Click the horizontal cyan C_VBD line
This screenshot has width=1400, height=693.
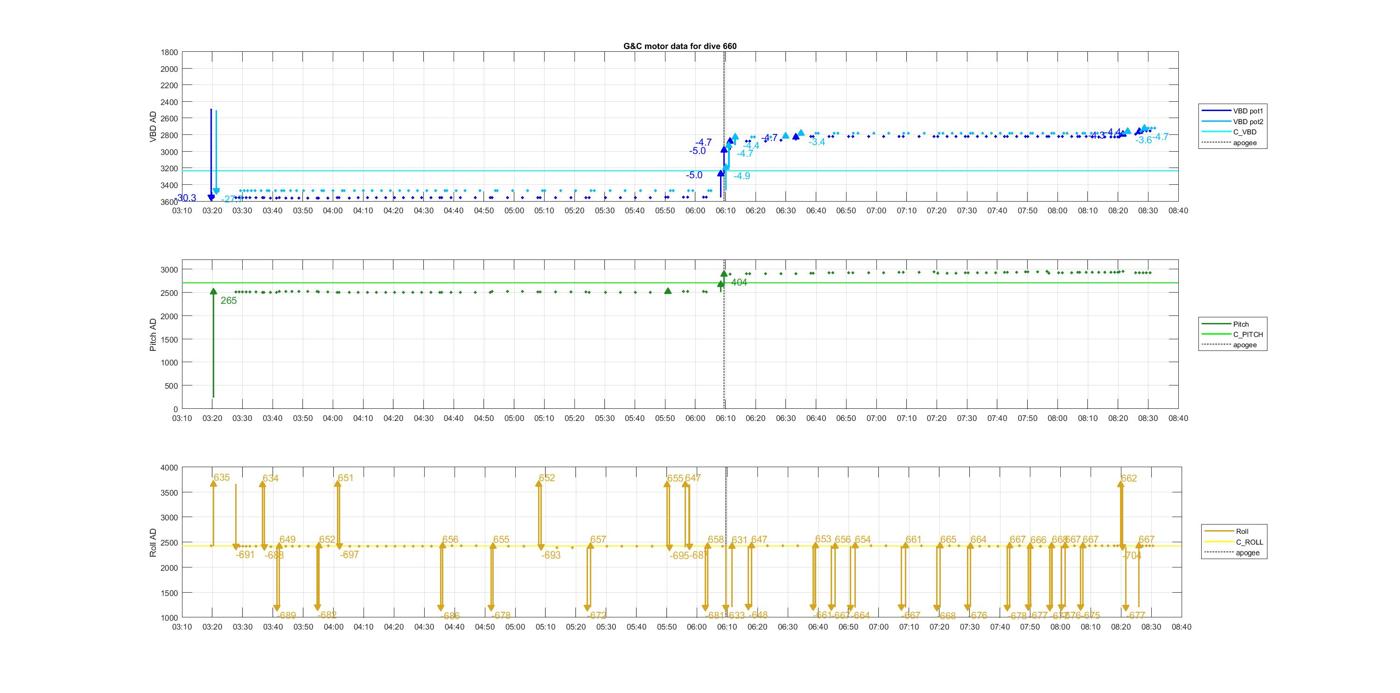(x=680, y=170)
